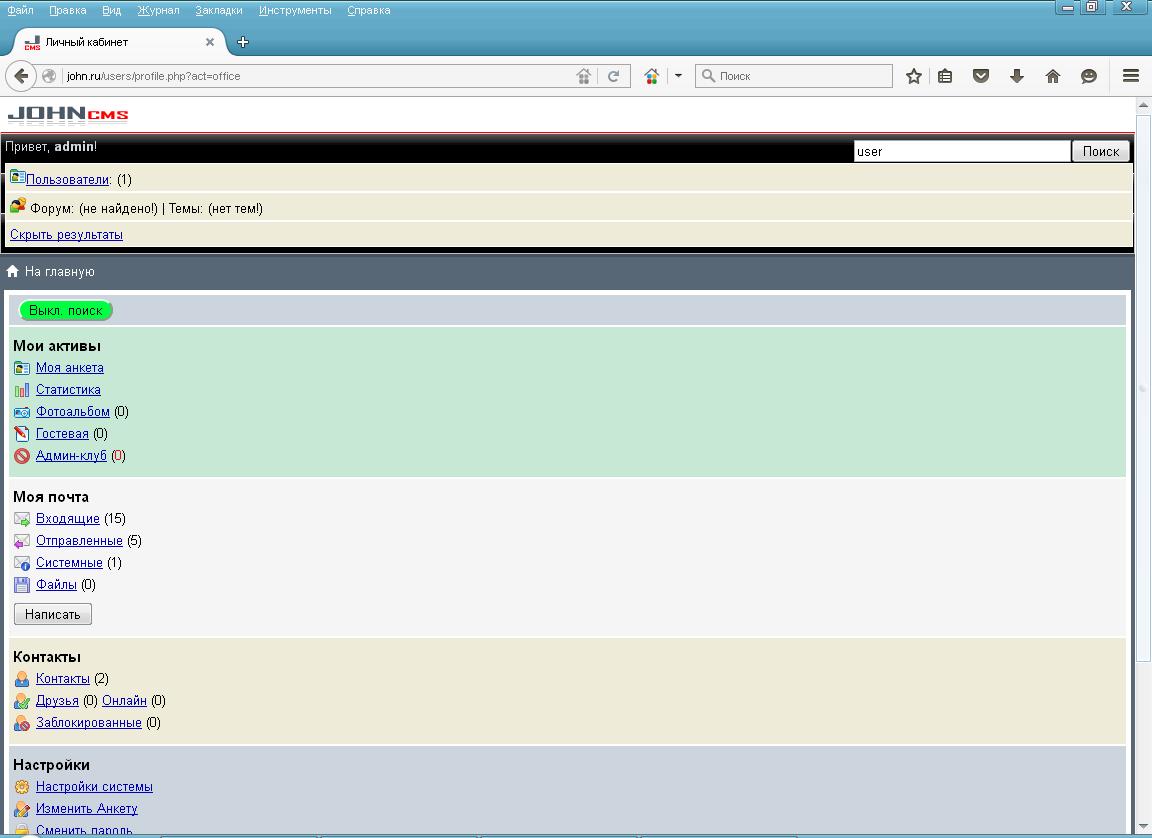Show bookmarks list icon
This screenshot has width=1152, height=838.
coord(945,76)
